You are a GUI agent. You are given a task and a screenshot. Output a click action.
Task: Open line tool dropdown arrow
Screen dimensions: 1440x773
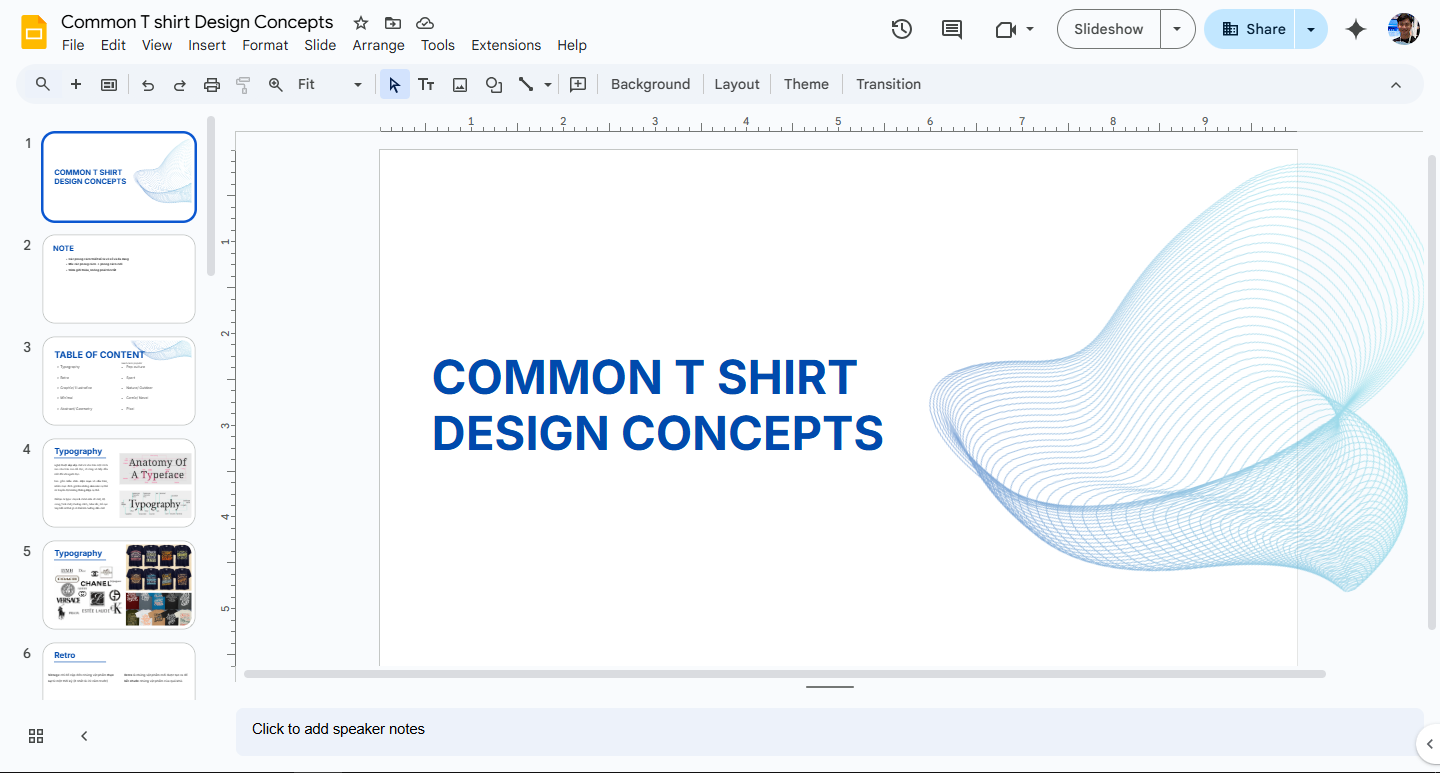(x=548, y=85)
